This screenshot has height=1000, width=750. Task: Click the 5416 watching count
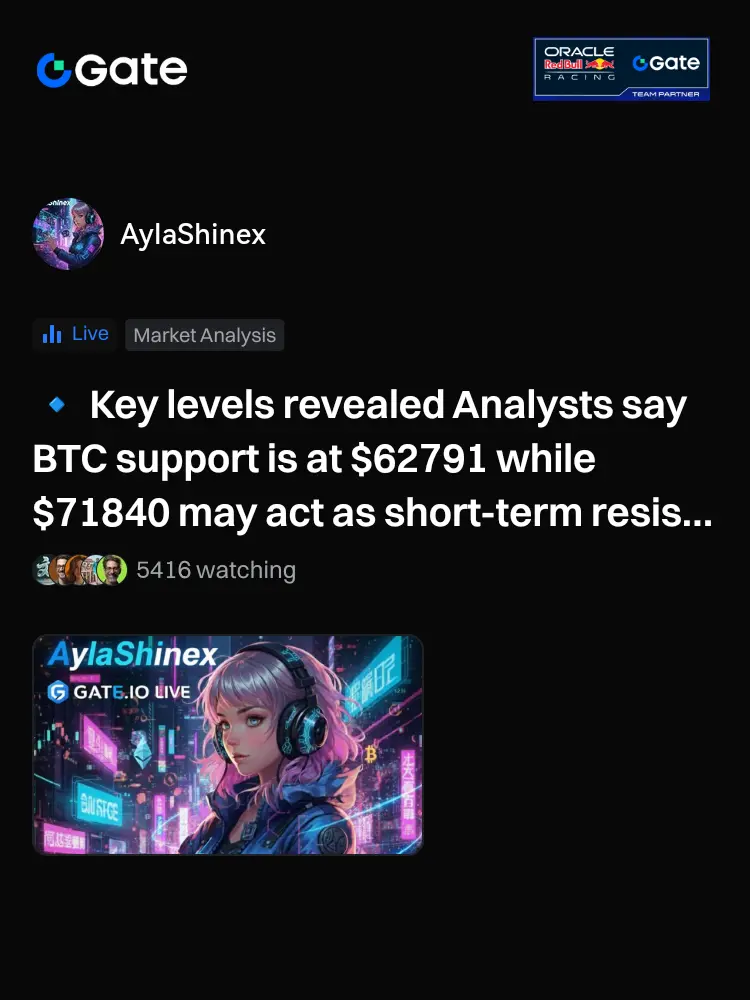point(216,570)
